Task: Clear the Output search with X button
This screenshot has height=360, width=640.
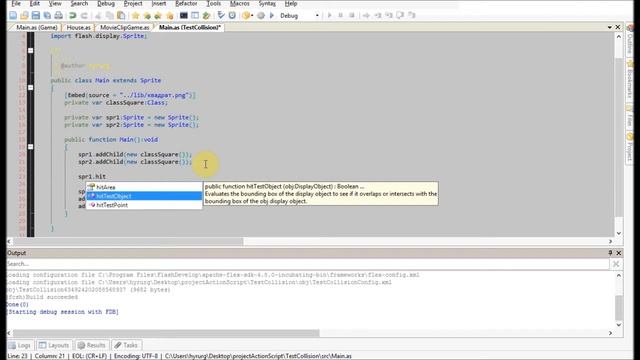Action: pos(616,264)
